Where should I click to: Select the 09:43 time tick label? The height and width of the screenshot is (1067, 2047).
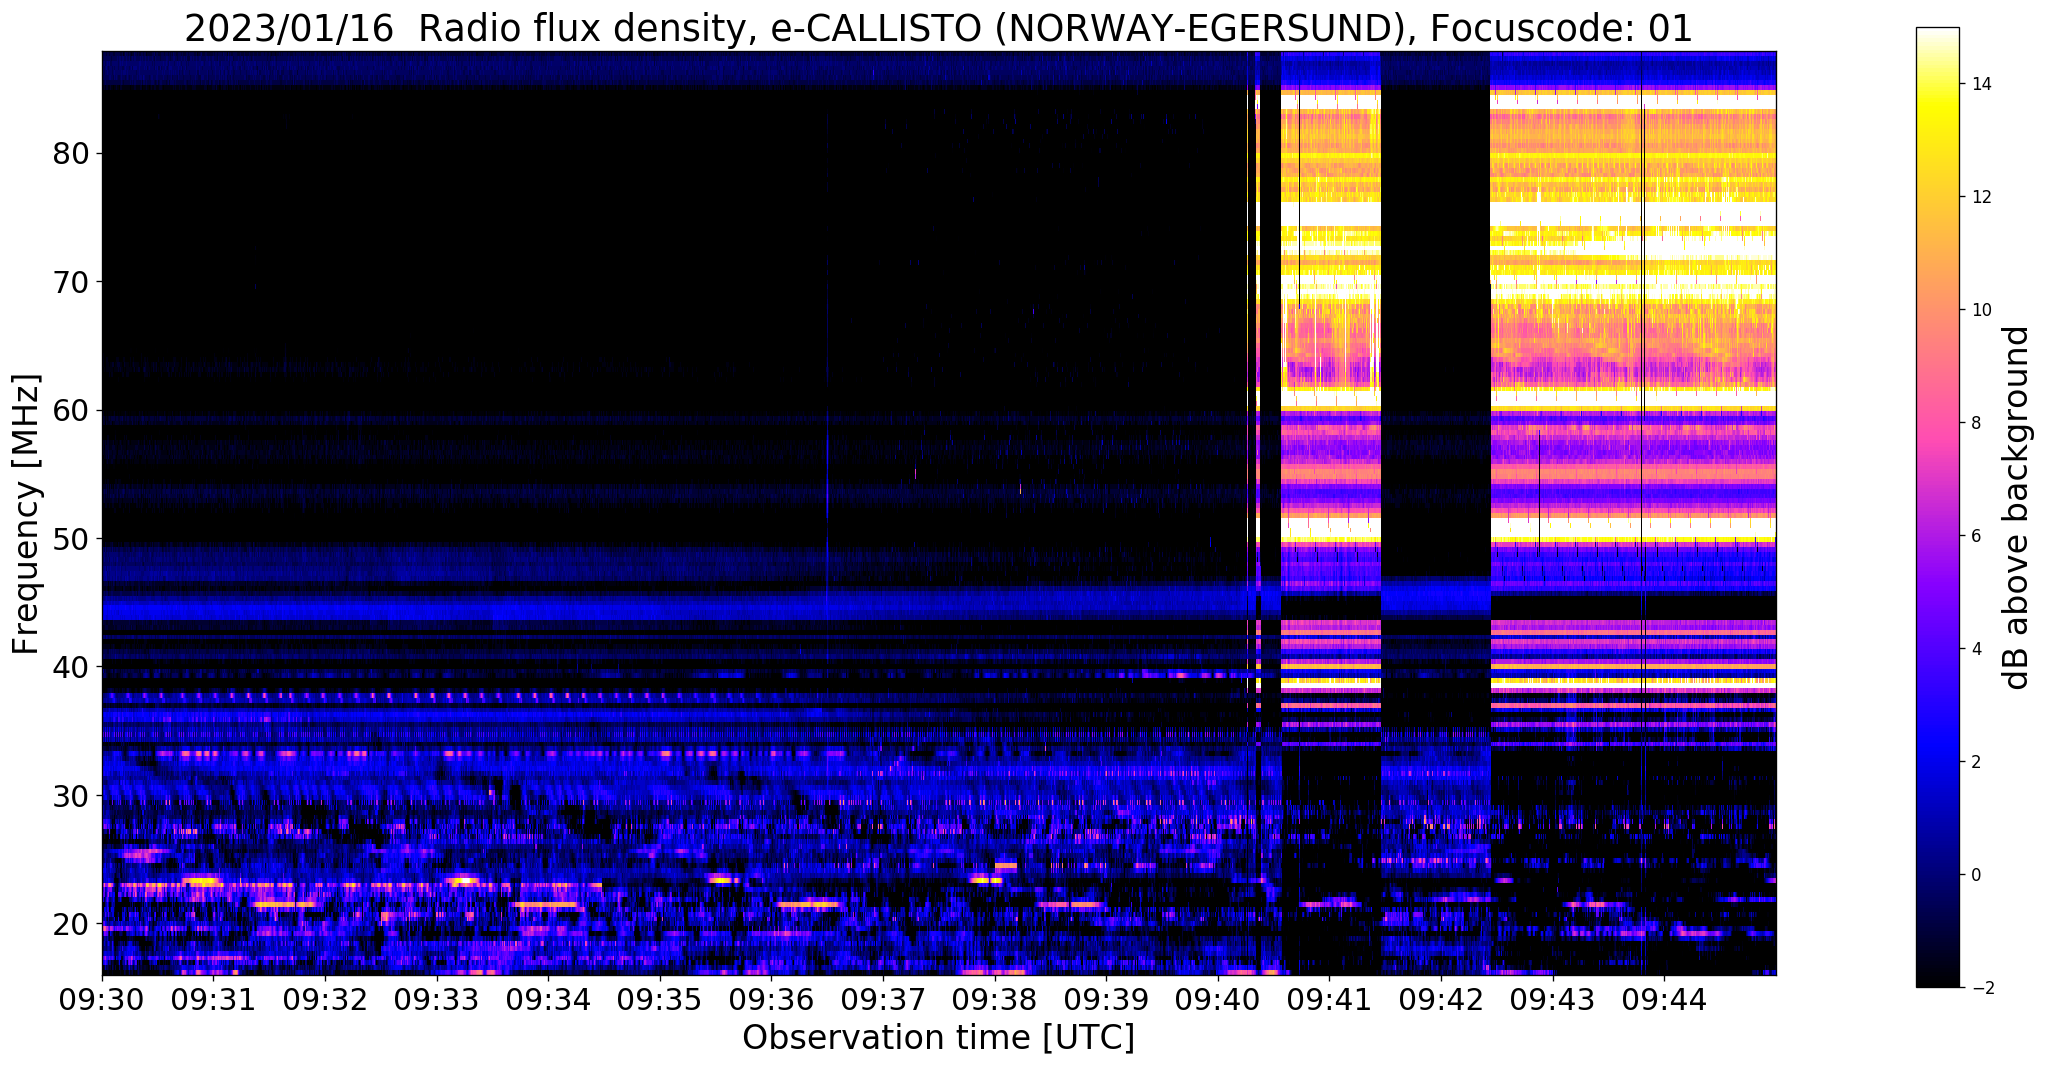tap(1553, 999)
